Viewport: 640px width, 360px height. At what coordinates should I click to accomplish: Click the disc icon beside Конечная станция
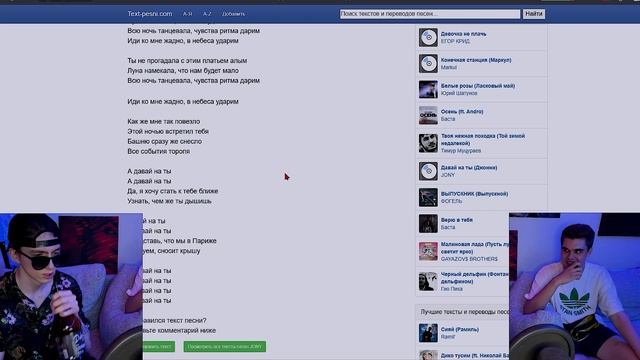428,63
